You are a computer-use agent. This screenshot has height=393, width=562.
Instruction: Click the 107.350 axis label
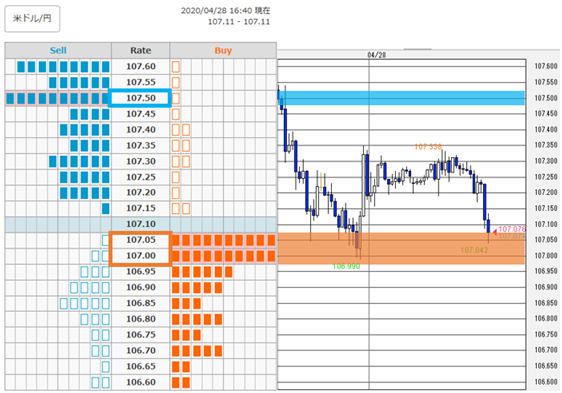546,145
